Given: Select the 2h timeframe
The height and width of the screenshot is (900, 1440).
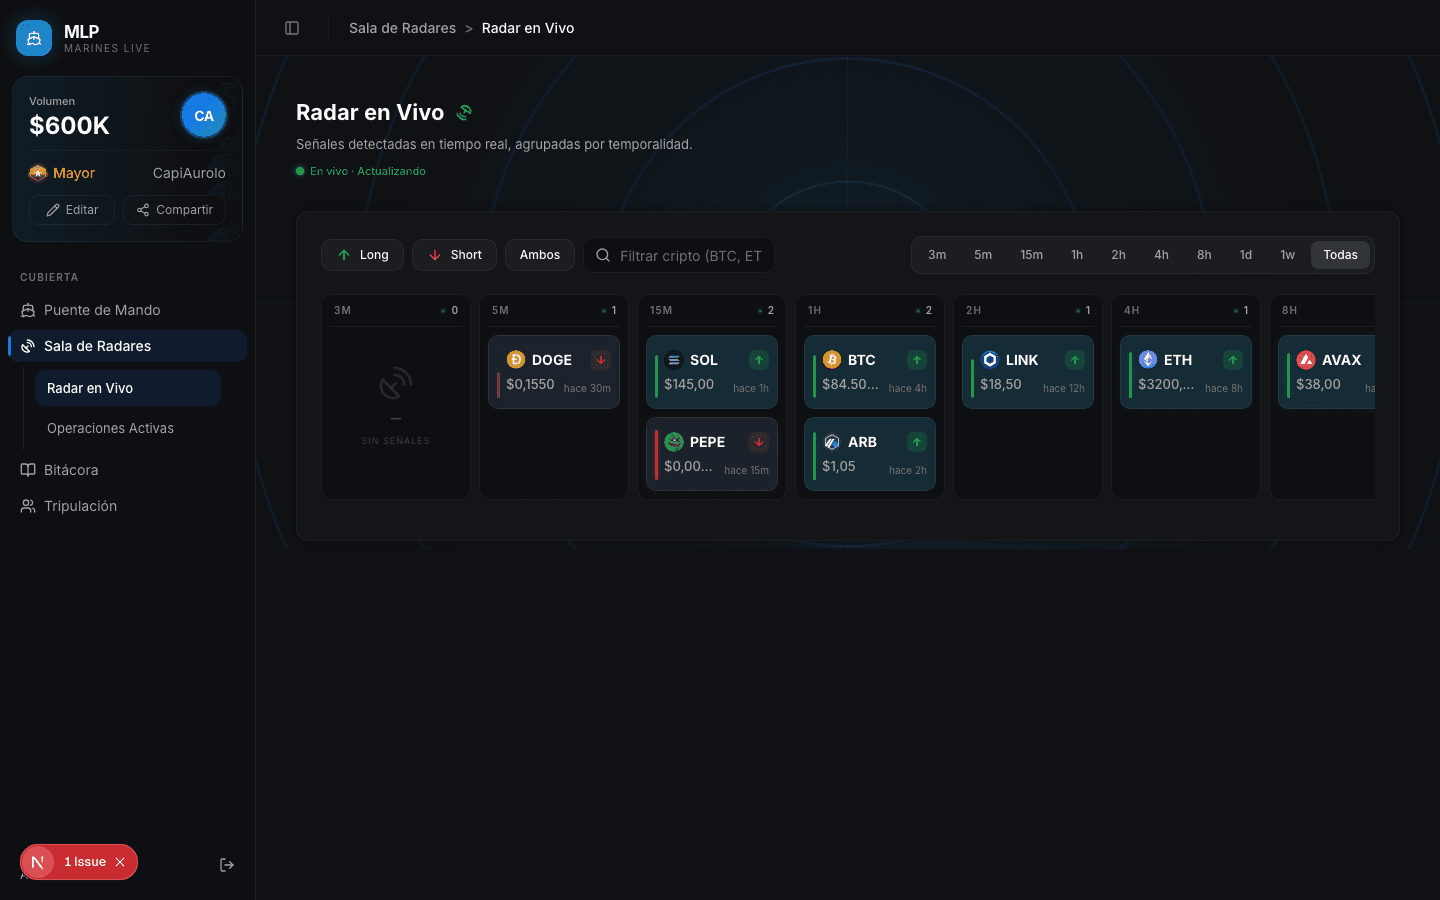Looking at the screenshot, I should coord(1118,255).
